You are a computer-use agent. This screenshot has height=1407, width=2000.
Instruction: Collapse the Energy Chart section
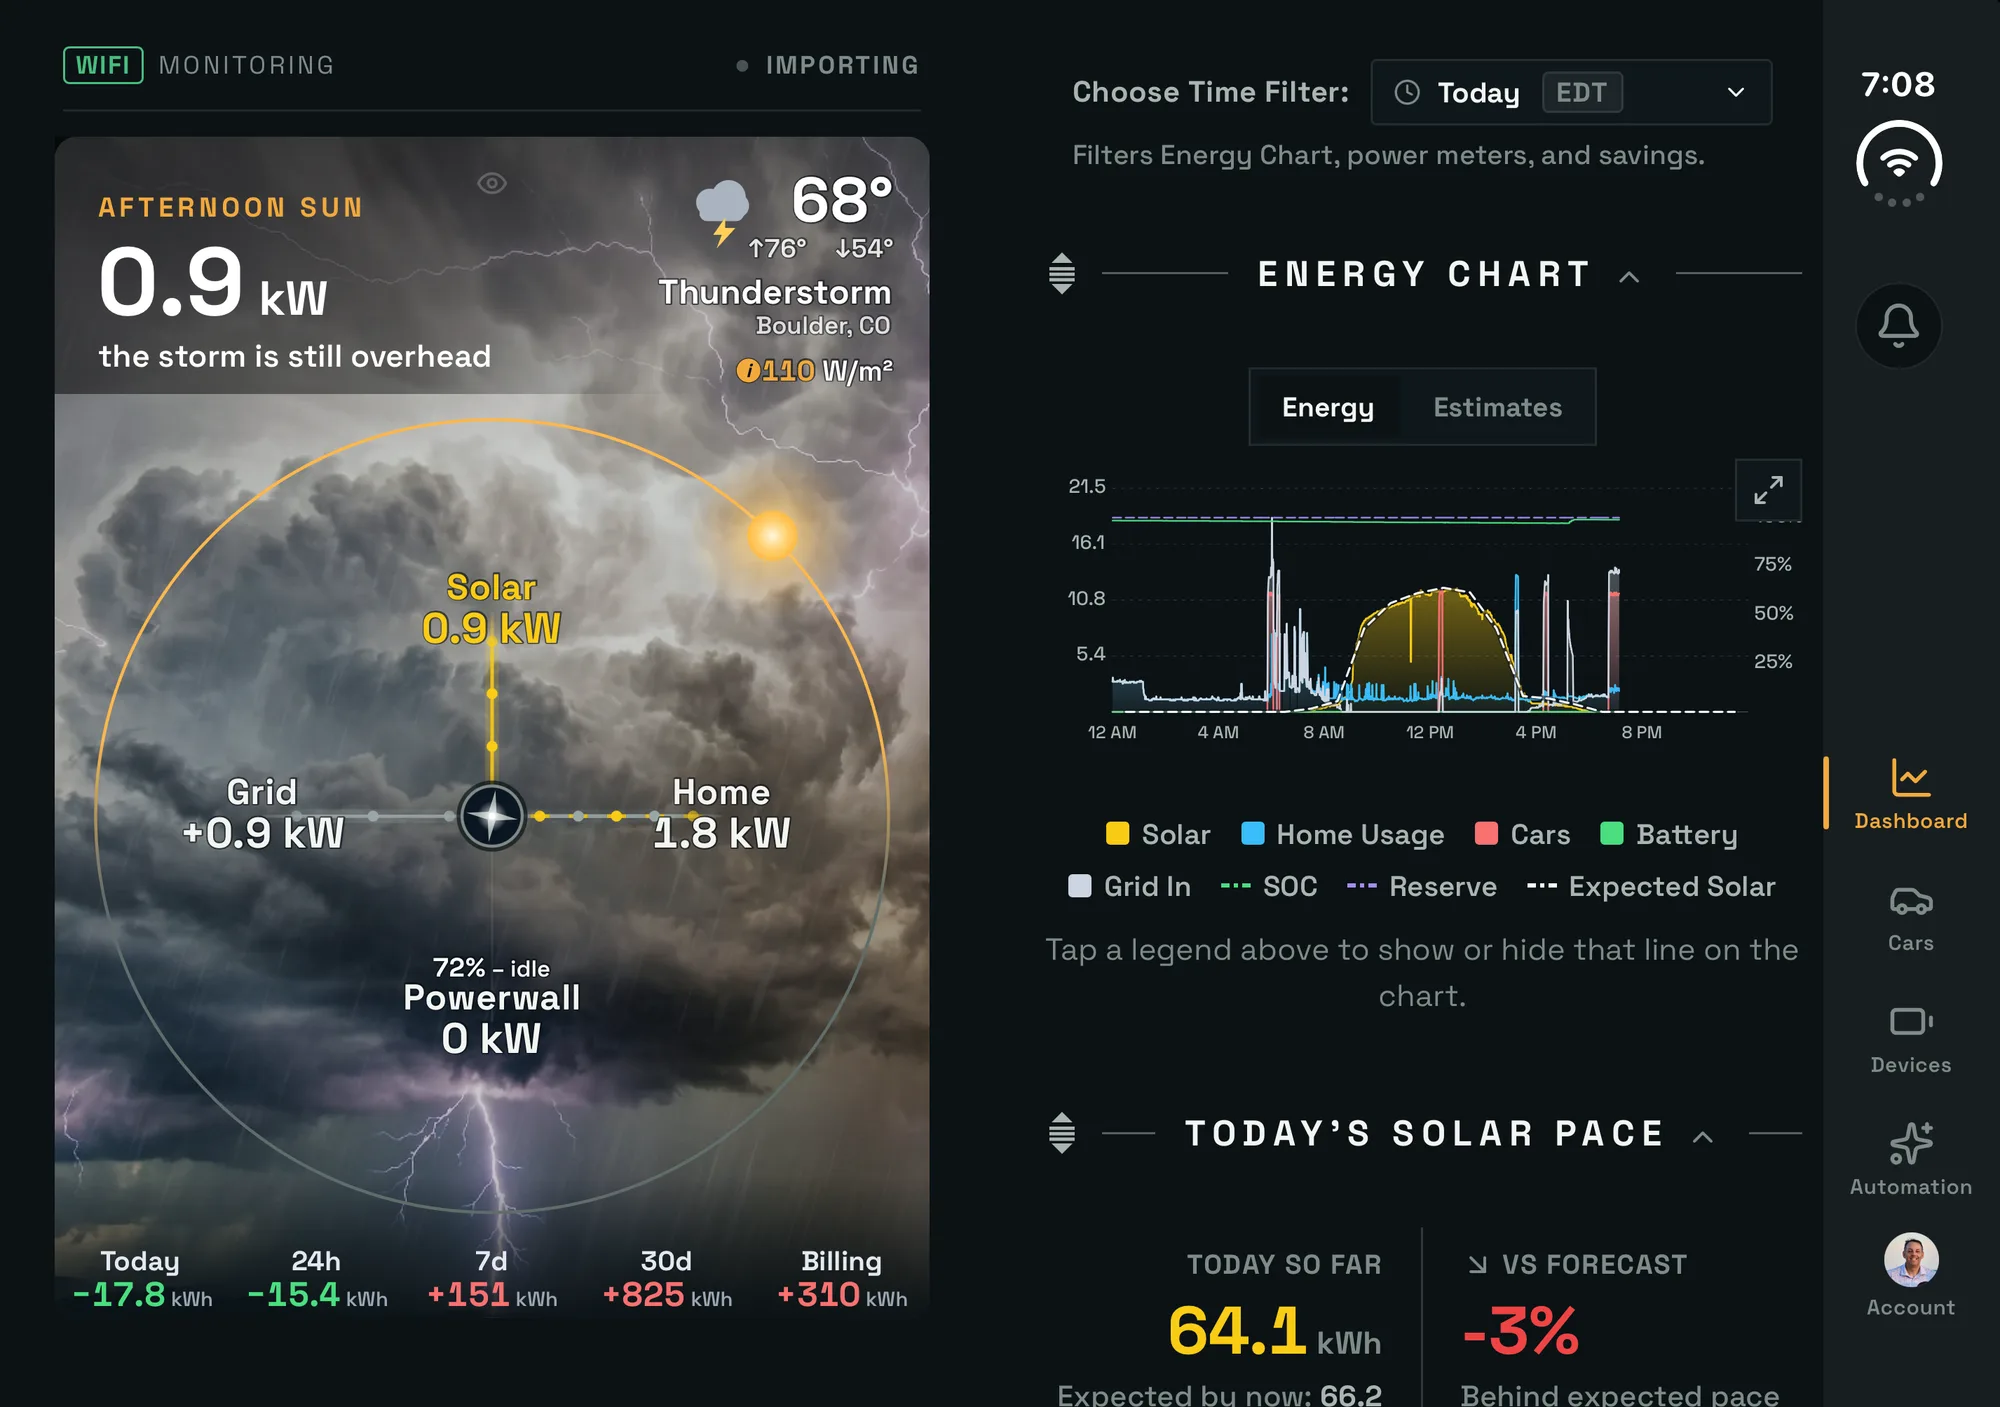[x=1629, y=276]
